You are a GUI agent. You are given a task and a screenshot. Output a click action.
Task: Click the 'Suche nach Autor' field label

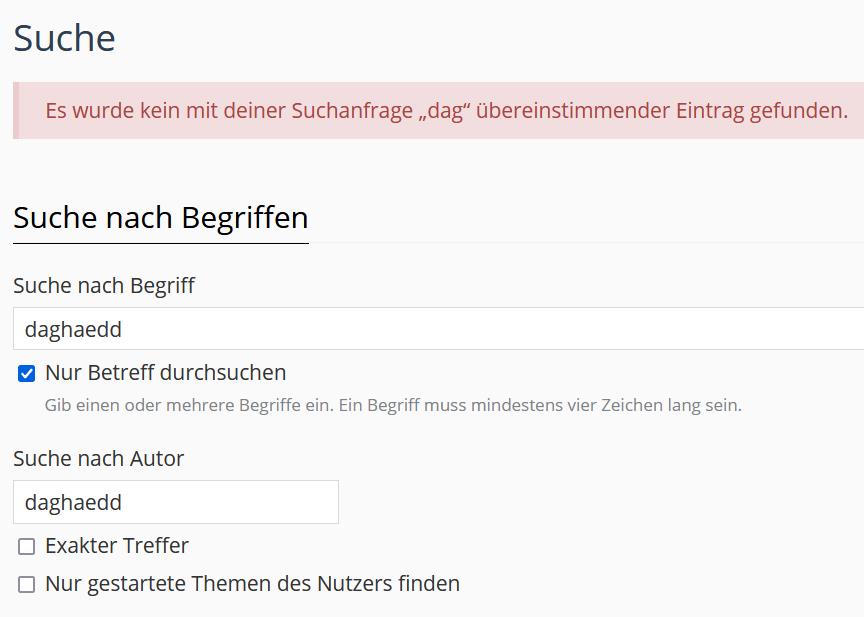pos(99,459)
